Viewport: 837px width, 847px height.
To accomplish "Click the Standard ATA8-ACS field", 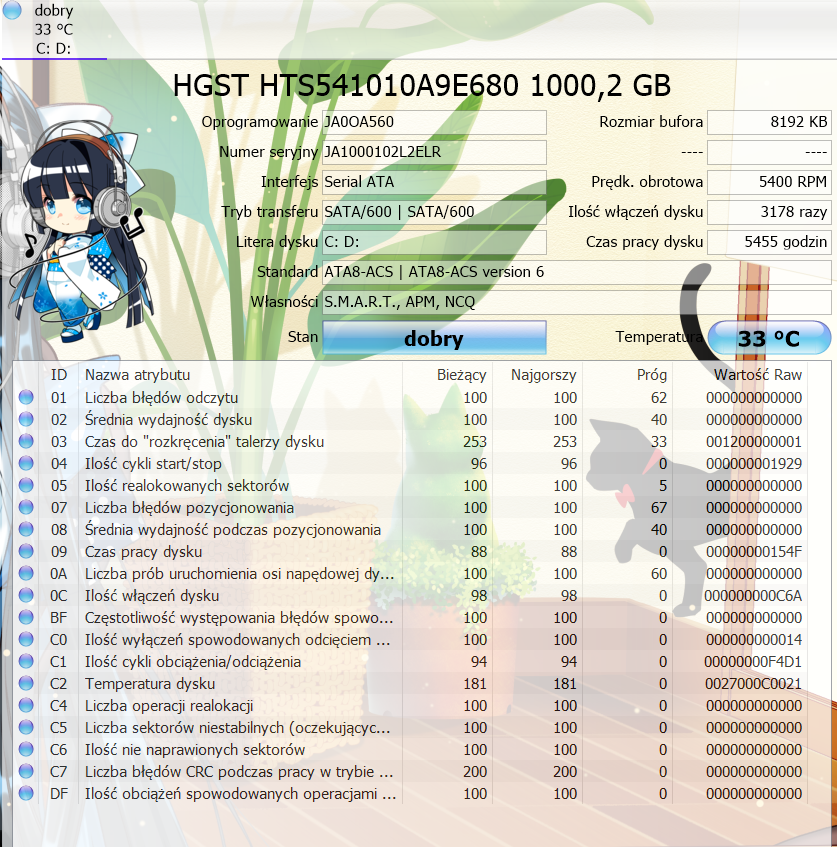I will coord(577,272).
